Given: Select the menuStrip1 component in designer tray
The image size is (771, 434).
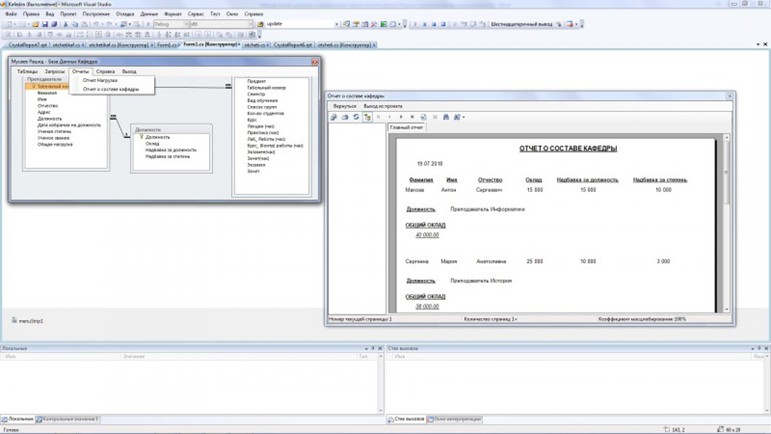Looking at the screenshot, I should [28, 320].
